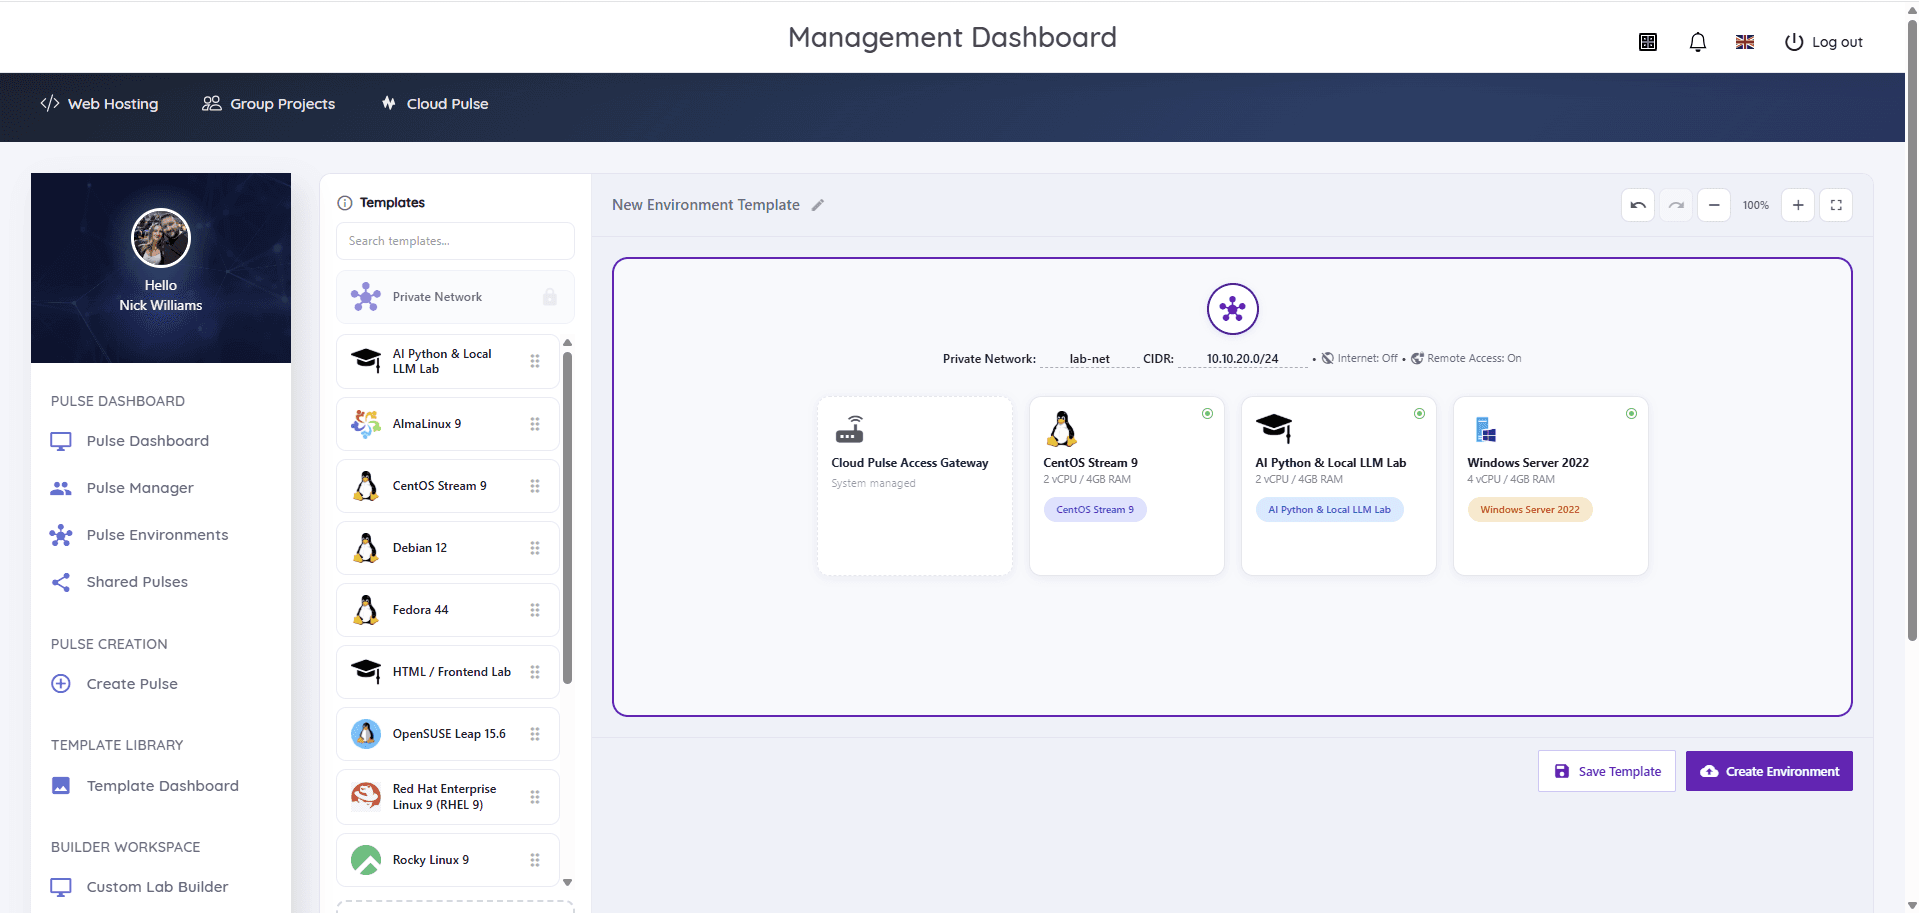
Task: Click the private network hub icon on canvas
Action: click(x=1233, y=309)
